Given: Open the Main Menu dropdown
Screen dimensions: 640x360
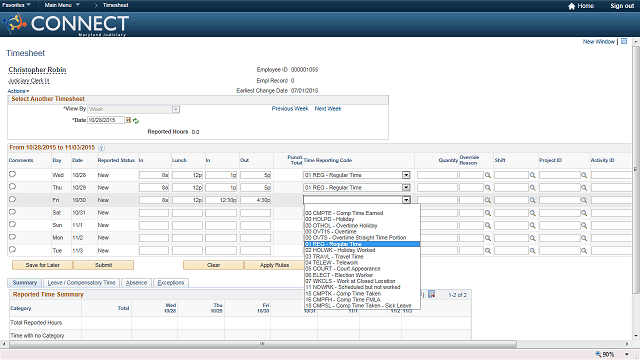Looking at the screenshot, I should [x=62, y=5].
